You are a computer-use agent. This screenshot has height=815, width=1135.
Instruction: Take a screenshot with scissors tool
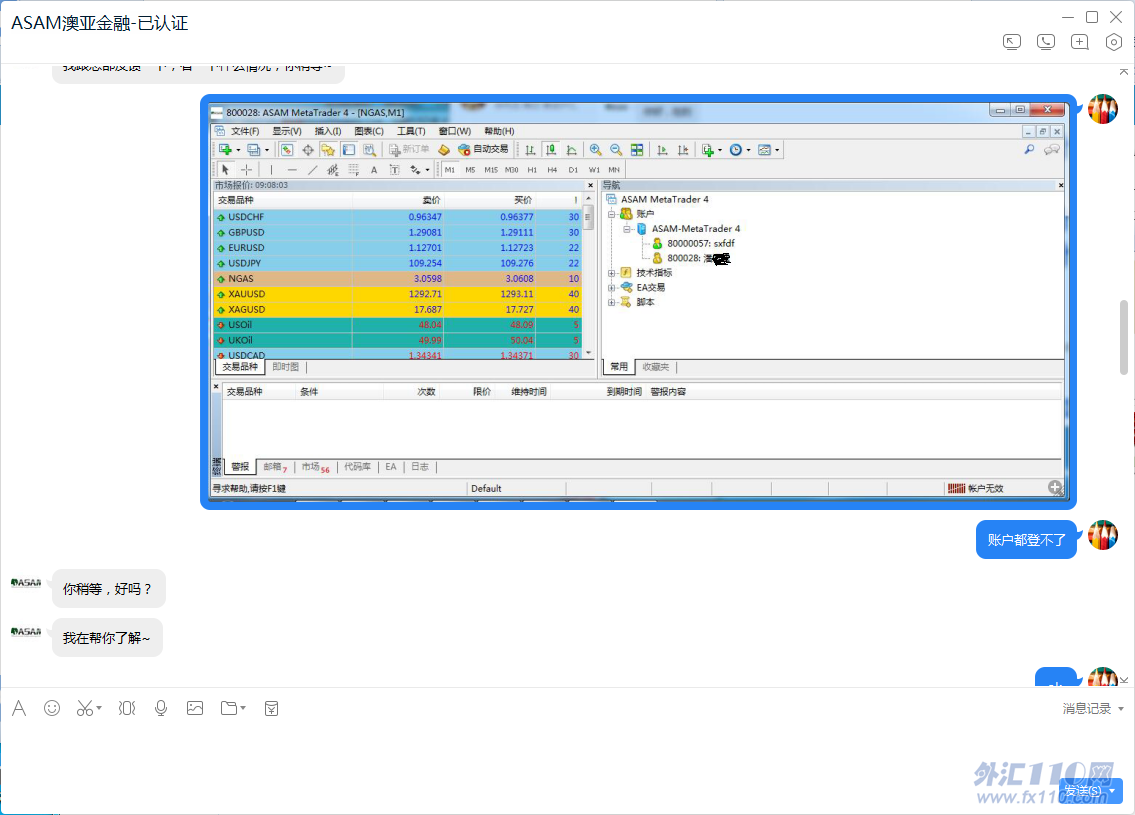pyautogui.click(x=85, y=708)
